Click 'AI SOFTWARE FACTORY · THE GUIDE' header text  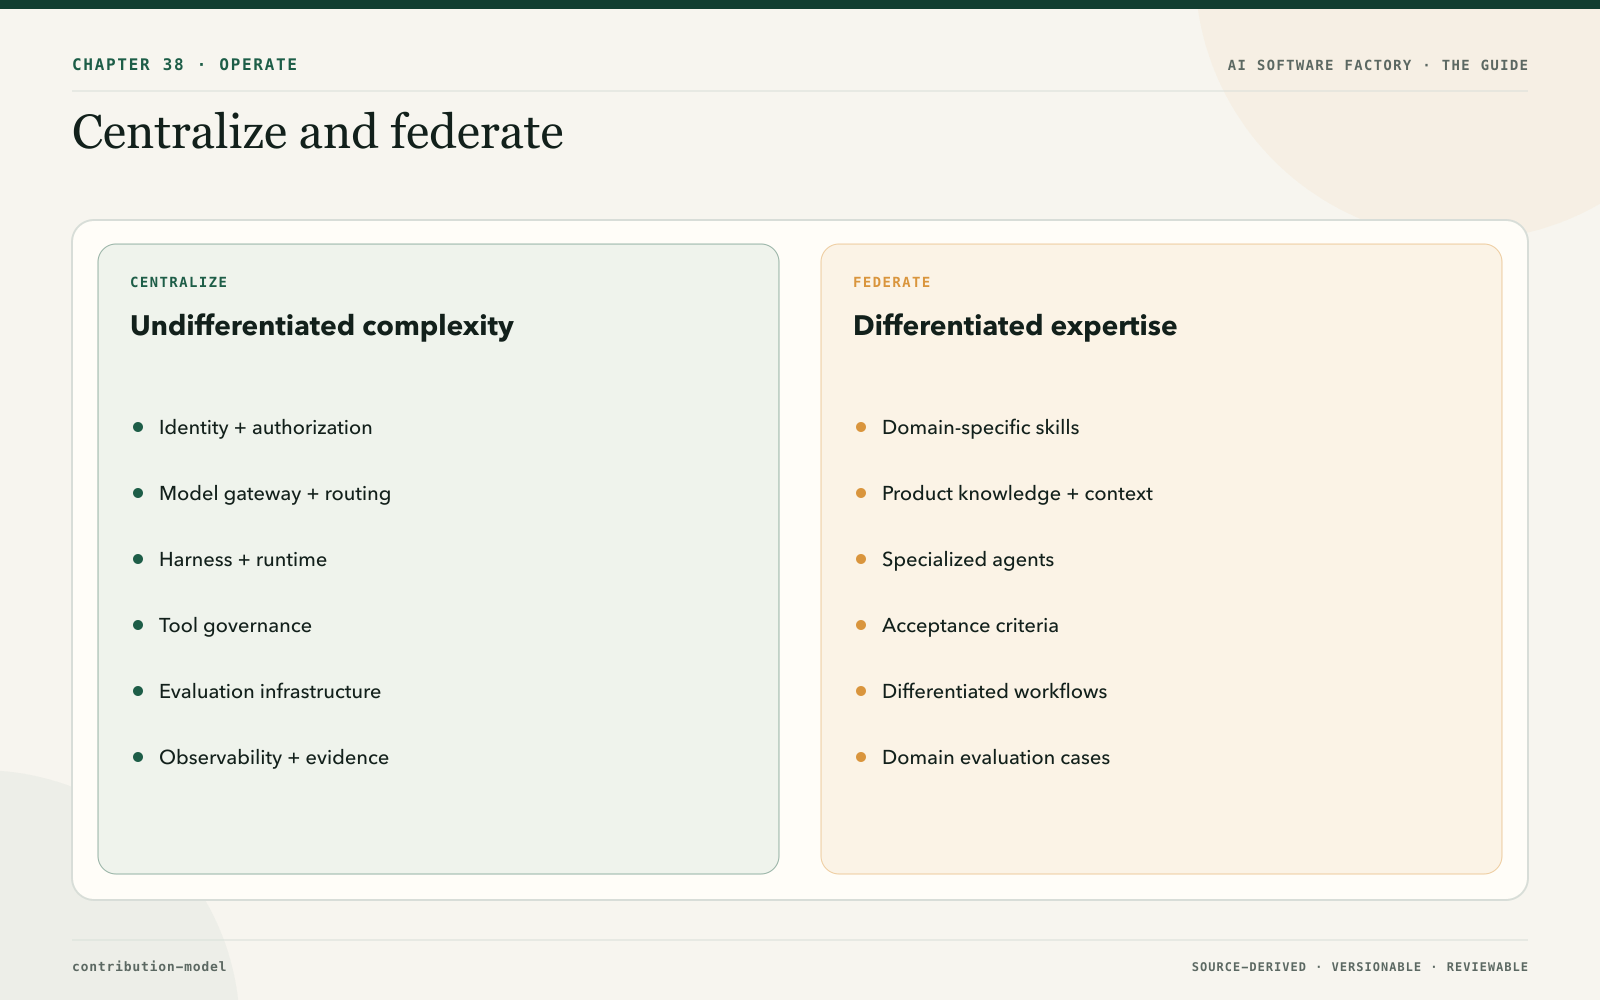pos(1378,65)
